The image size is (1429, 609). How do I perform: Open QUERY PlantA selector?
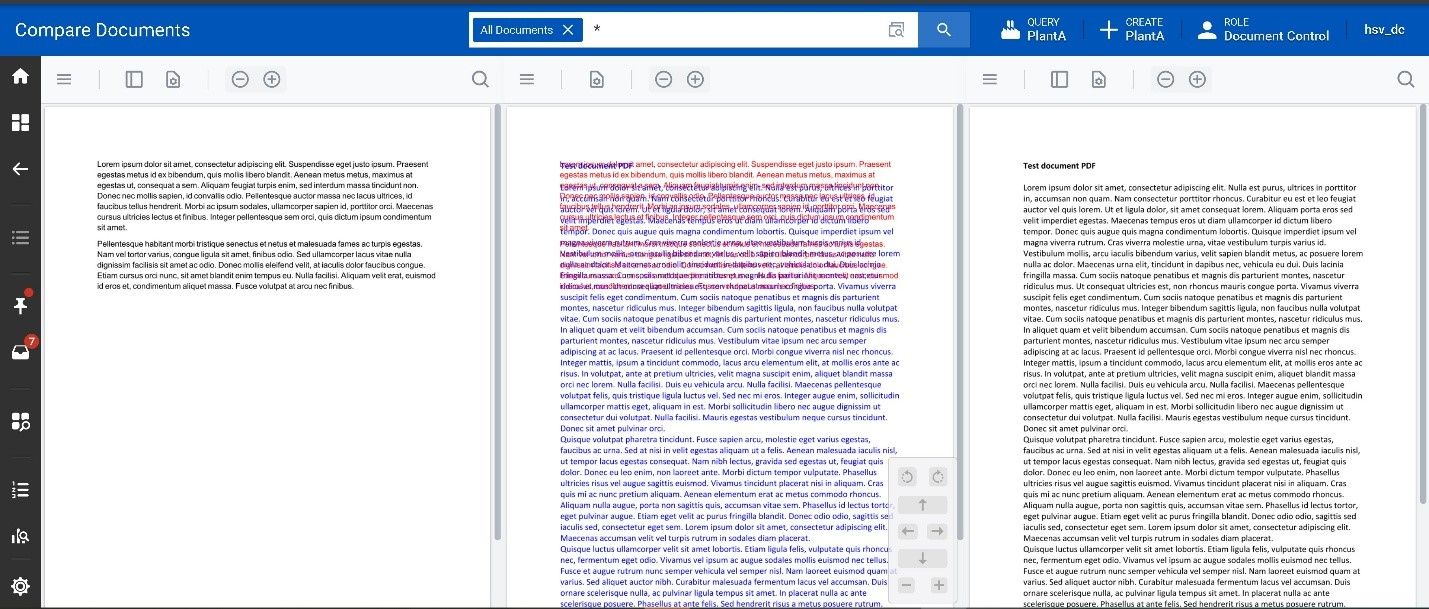pyautogui.click(x=1034, y=29)
